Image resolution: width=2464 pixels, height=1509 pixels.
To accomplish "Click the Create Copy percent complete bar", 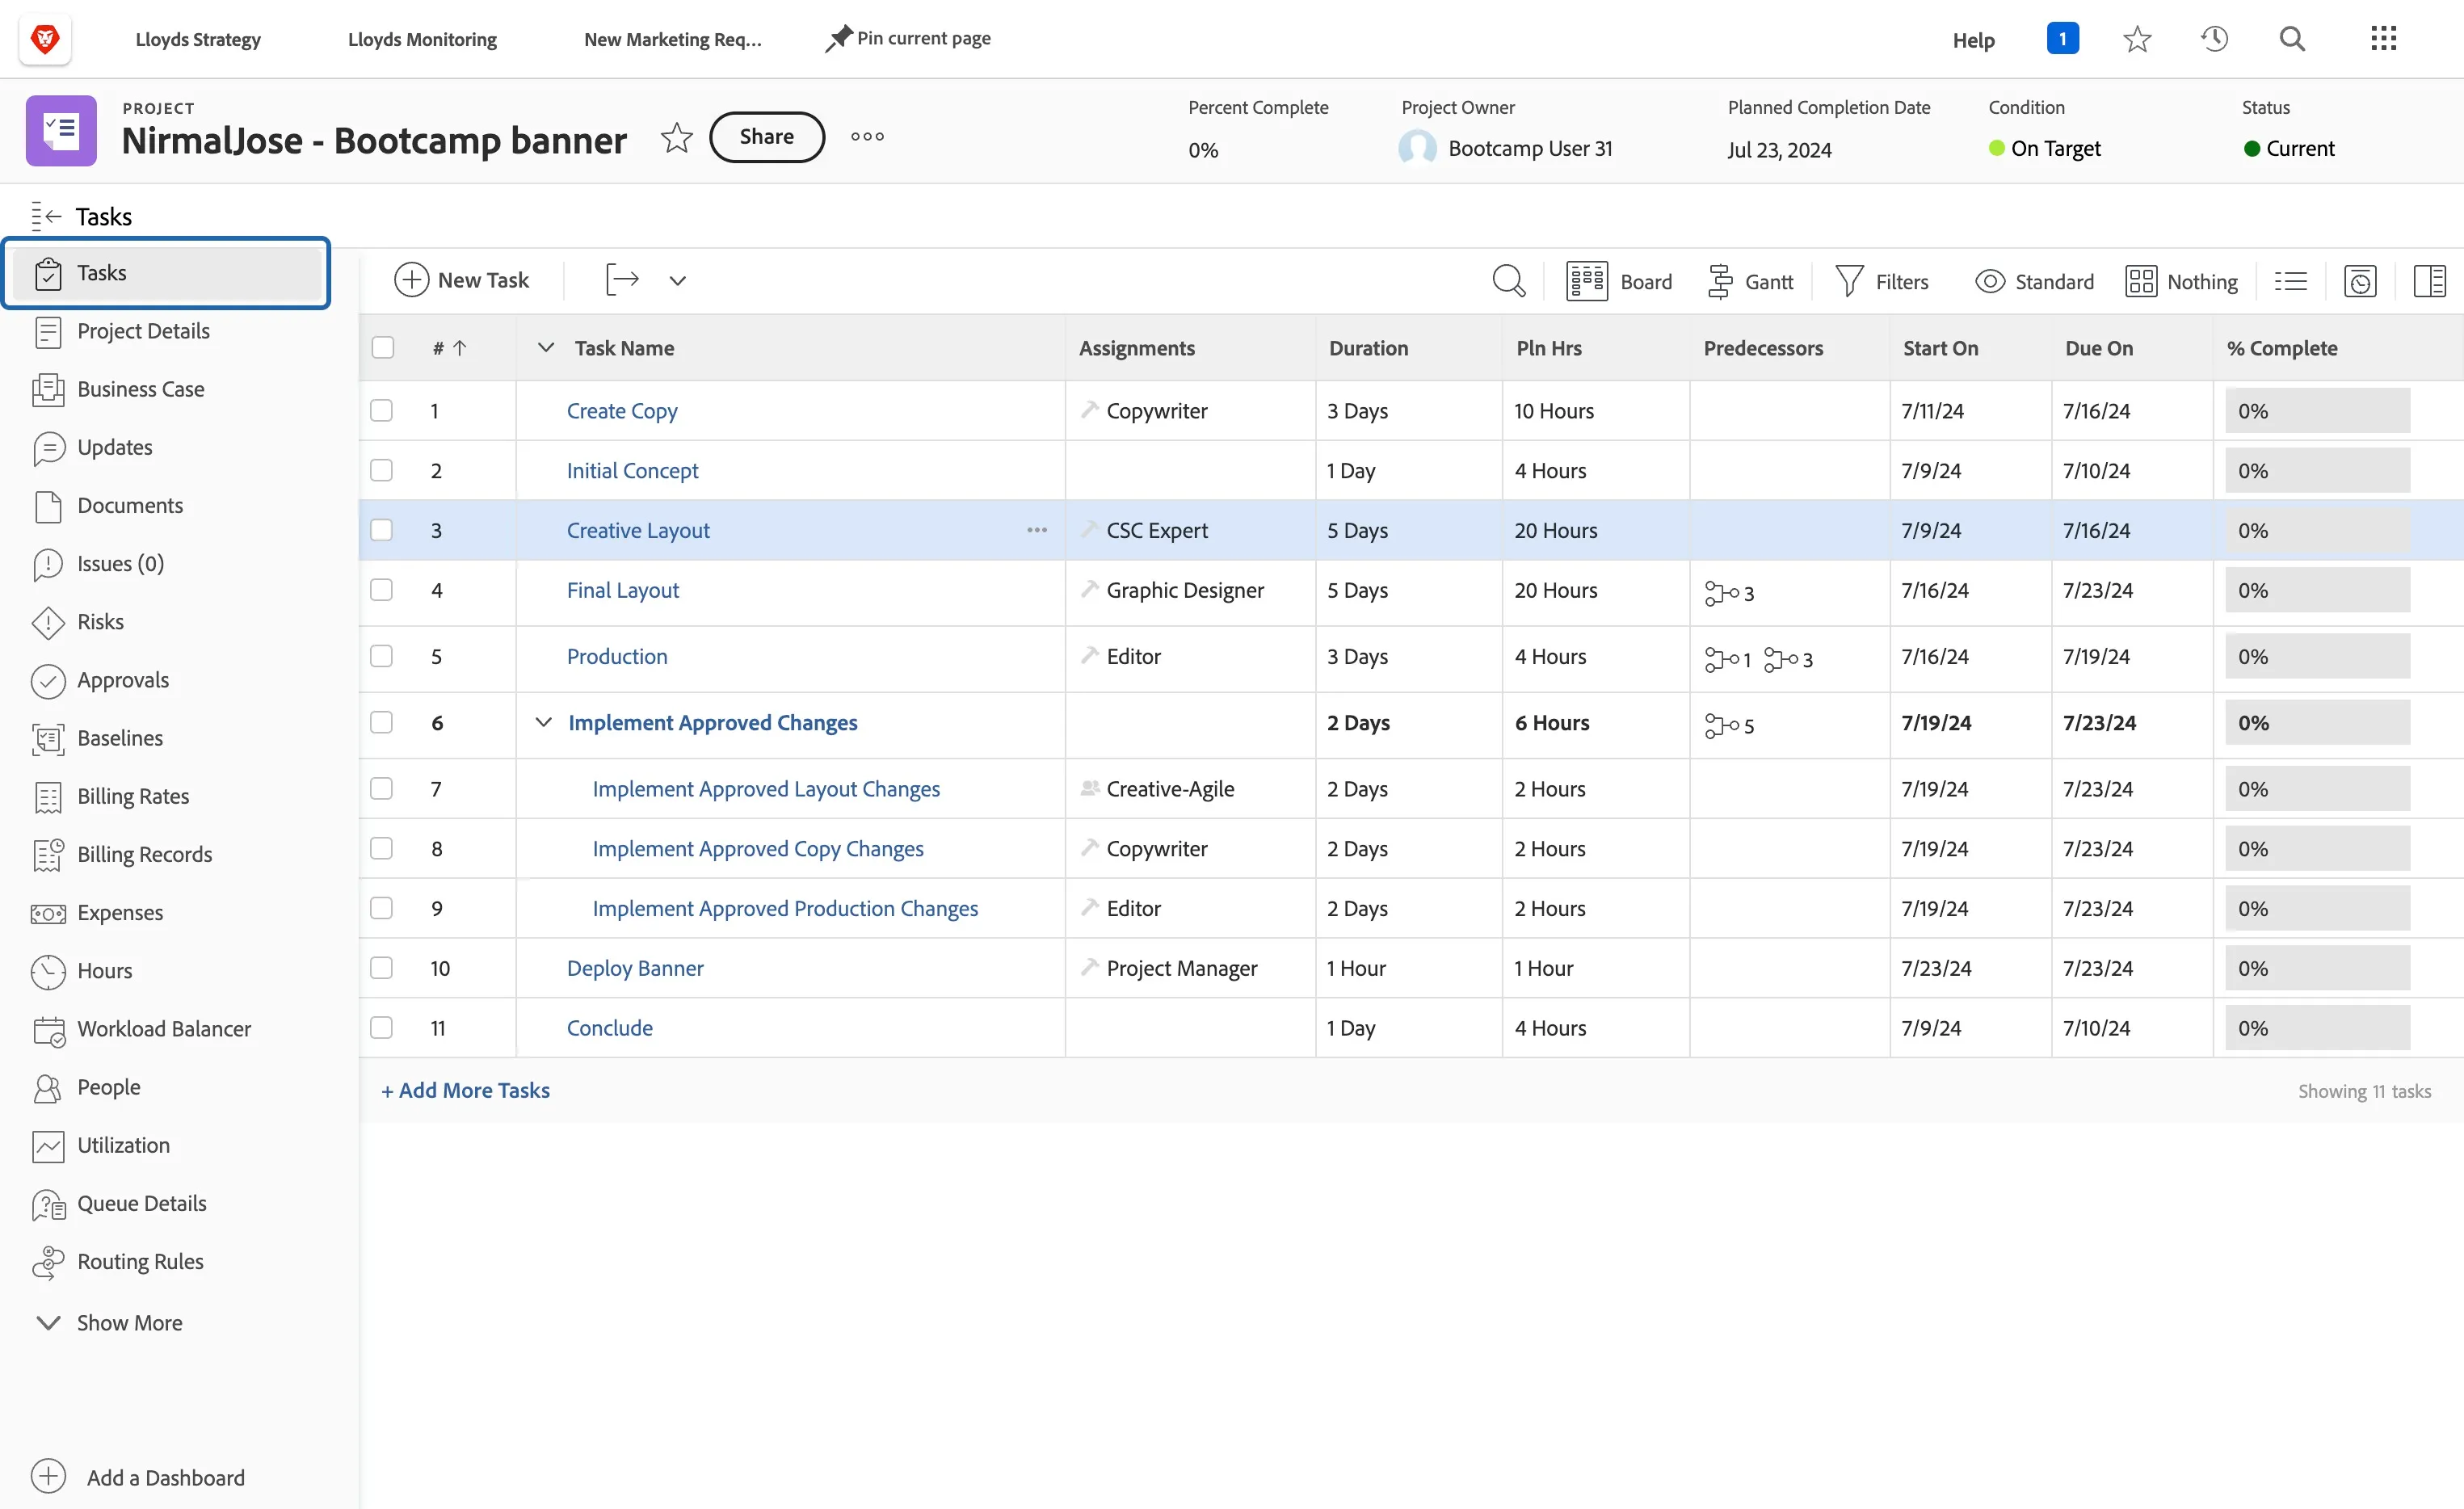I will point(2317,411).
